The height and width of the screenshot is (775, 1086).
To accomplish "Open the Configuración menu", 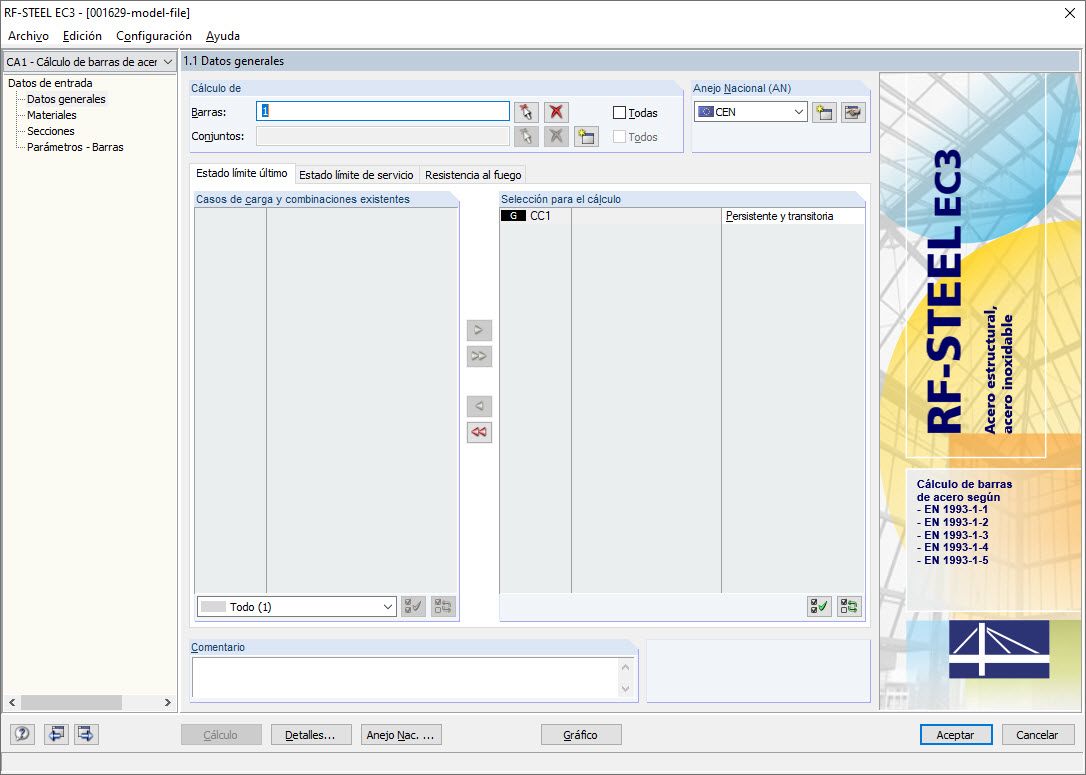I will tap(154, 36).
